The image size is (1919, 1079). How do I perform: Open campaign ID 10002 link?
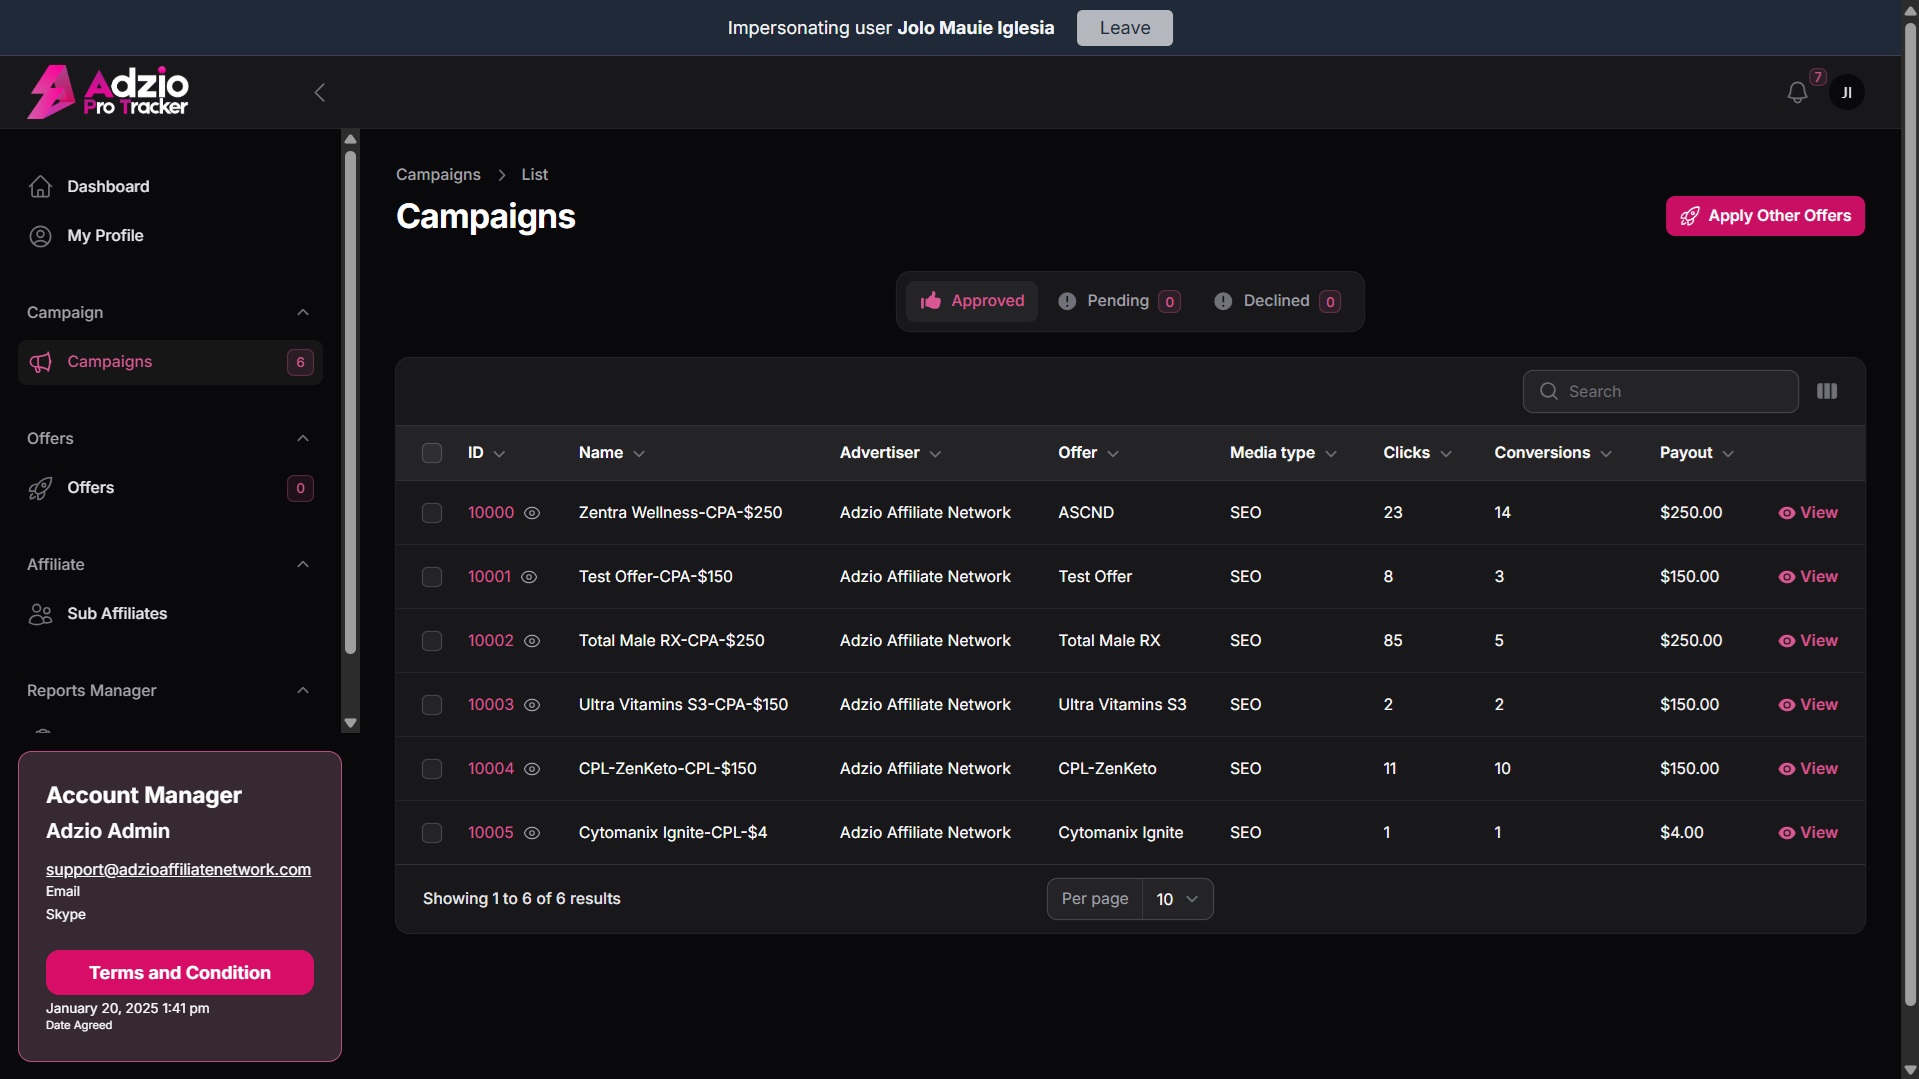[490, 641]
